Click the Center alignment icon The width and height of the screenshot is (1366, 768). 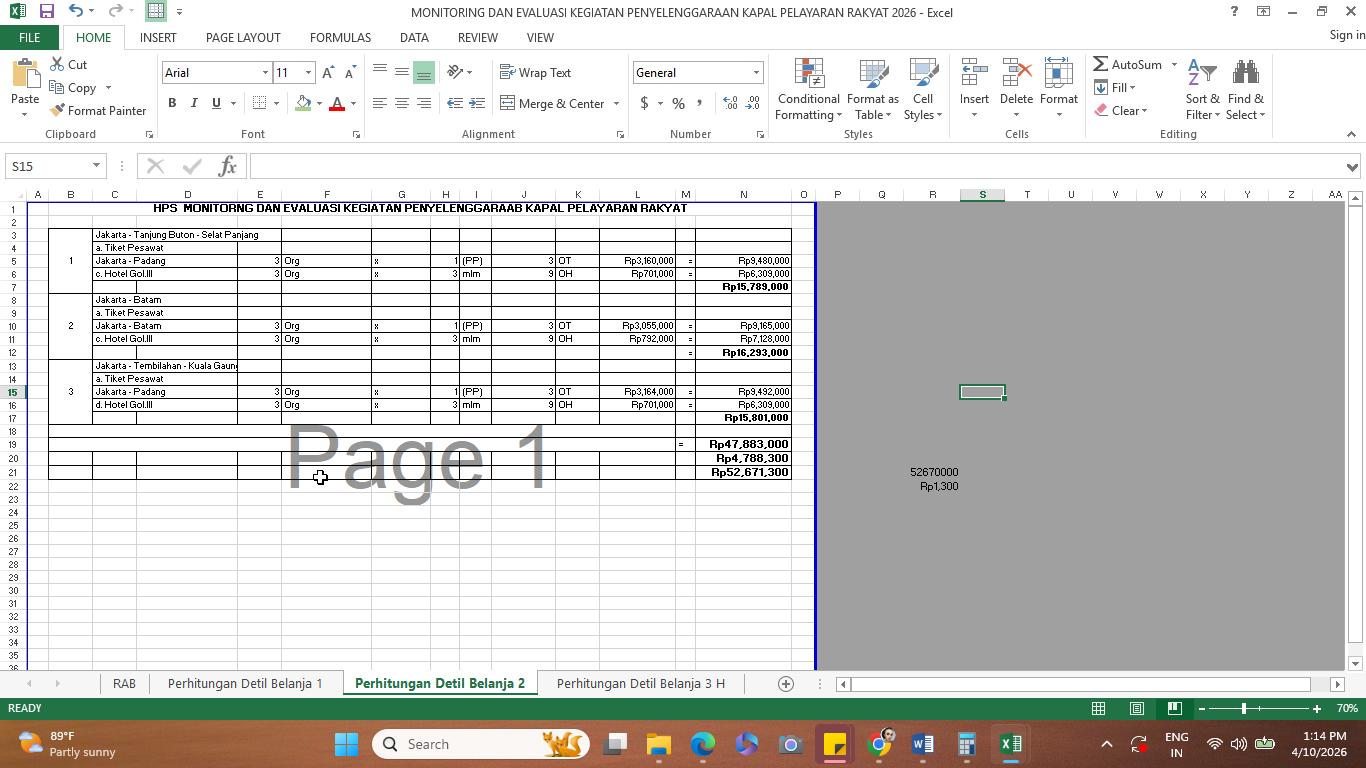[x=402, y=103]
